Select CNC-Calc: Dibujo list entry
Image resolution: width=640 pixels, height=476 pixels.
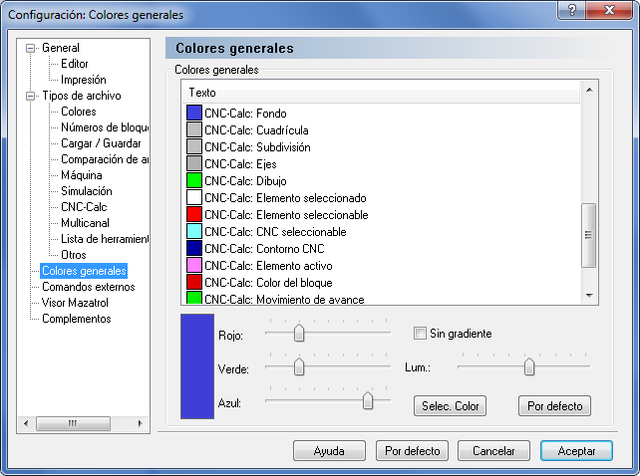245,181
